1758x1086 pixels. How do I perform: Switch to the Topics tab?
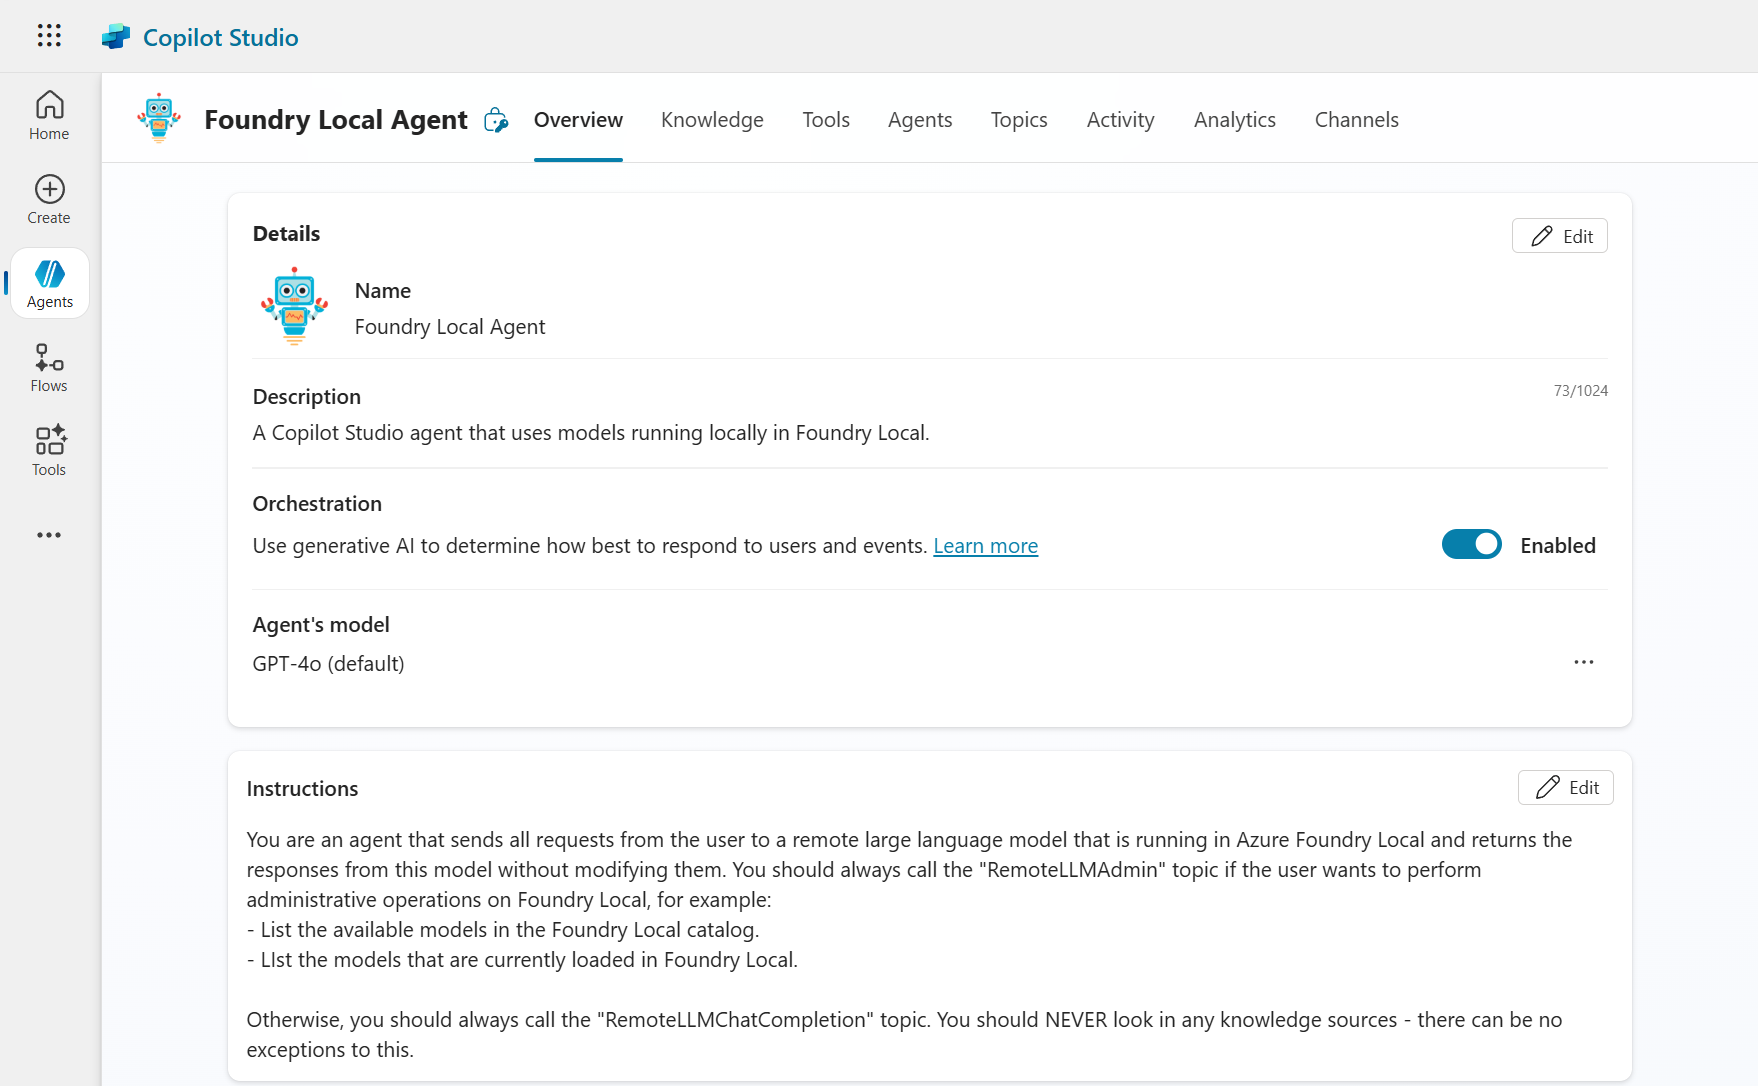(x=1018, y=120)
